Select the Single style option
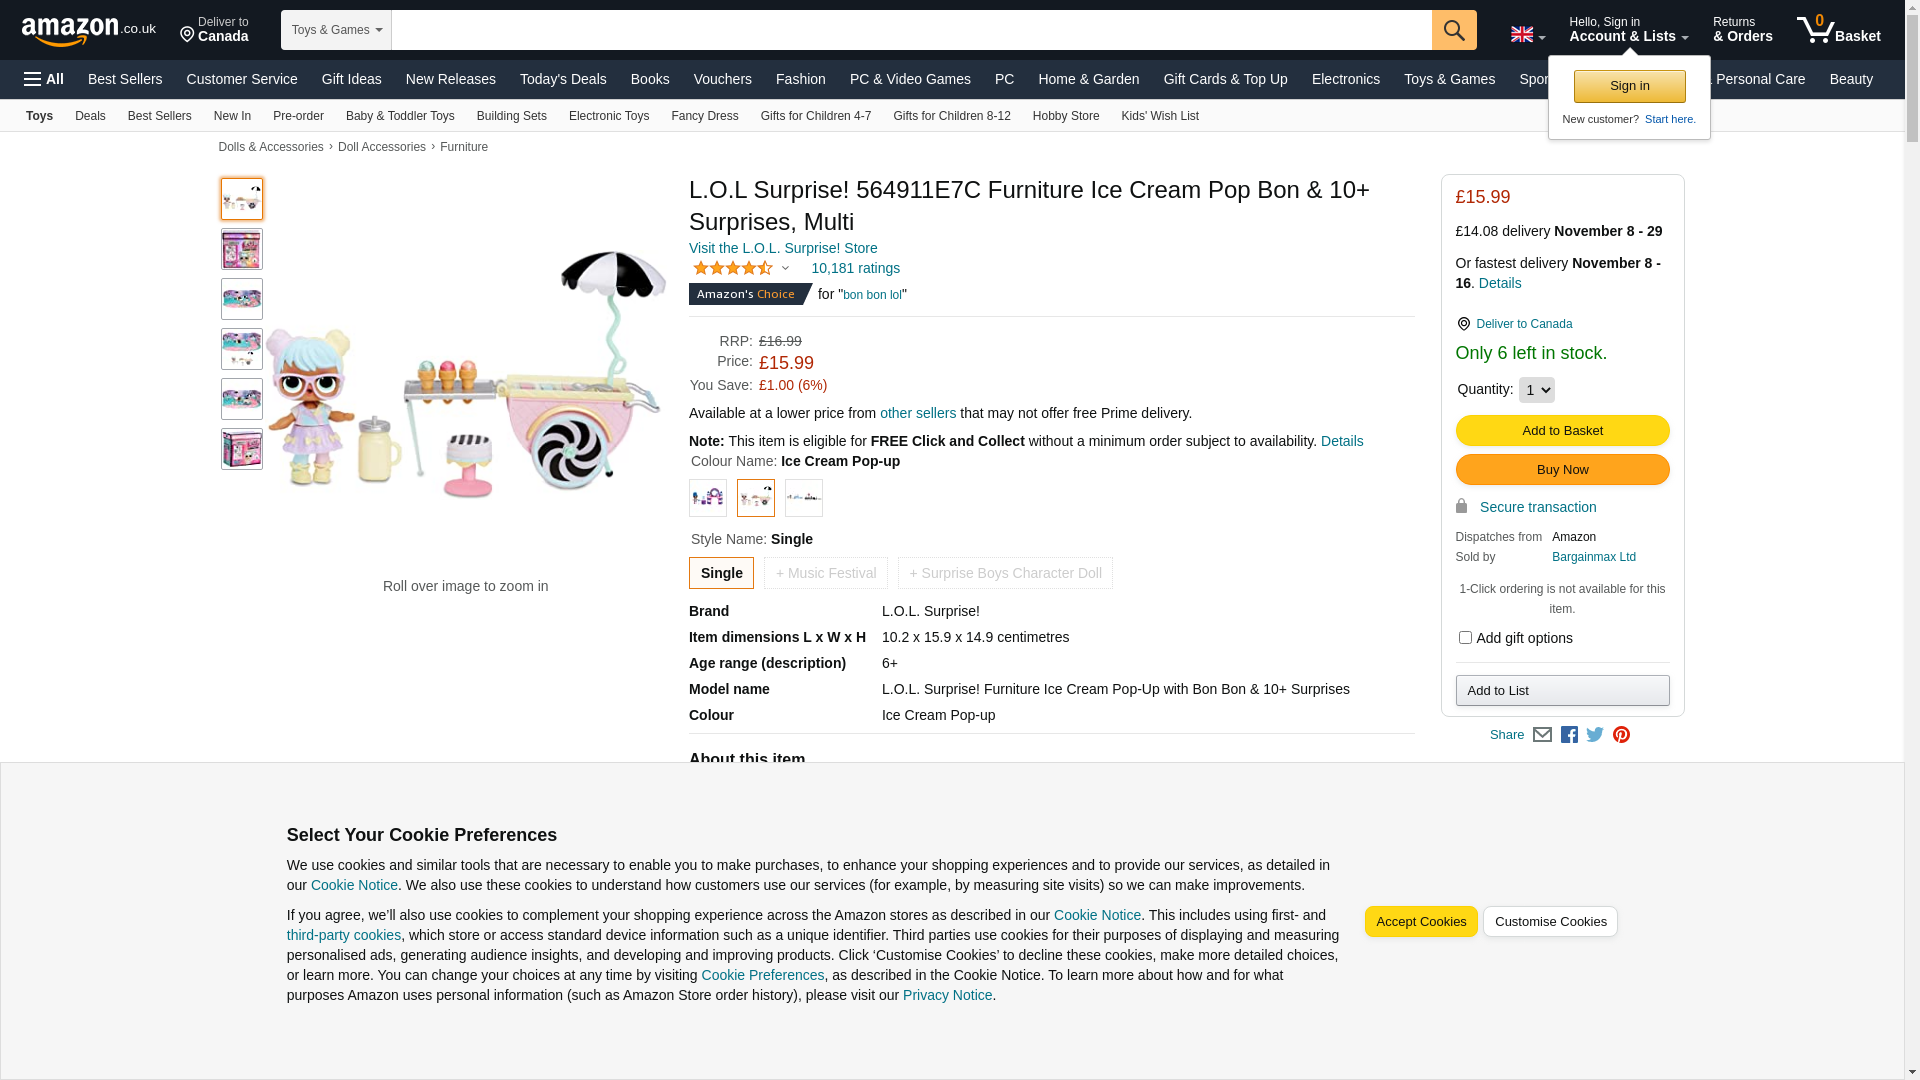This screenshot has height=1080, width=1920. tap(721, 573)
